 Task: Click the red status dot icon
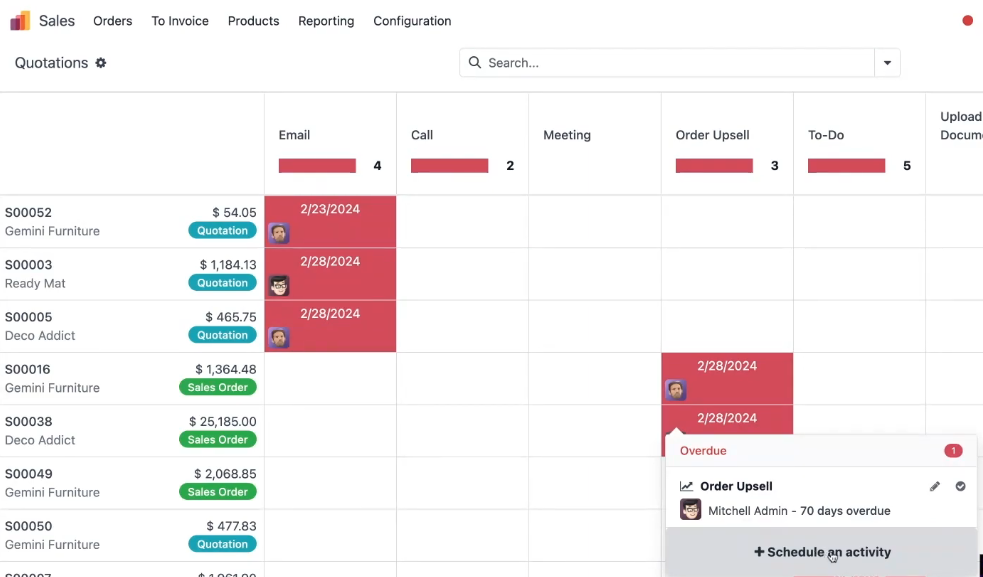pyautogui.click(x=967, y=21)
